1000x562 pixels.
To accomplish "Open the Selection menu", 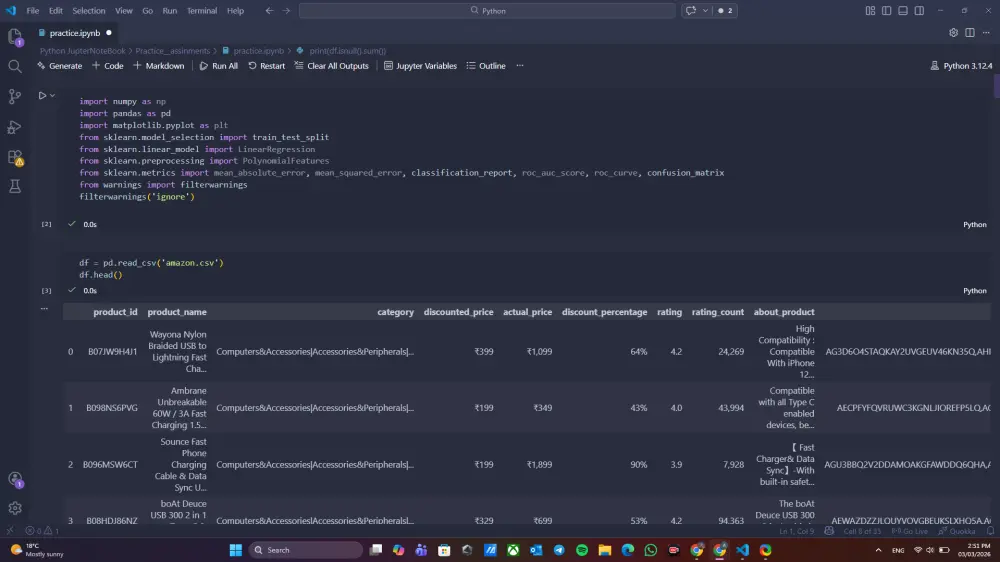I will coord(89,10).
